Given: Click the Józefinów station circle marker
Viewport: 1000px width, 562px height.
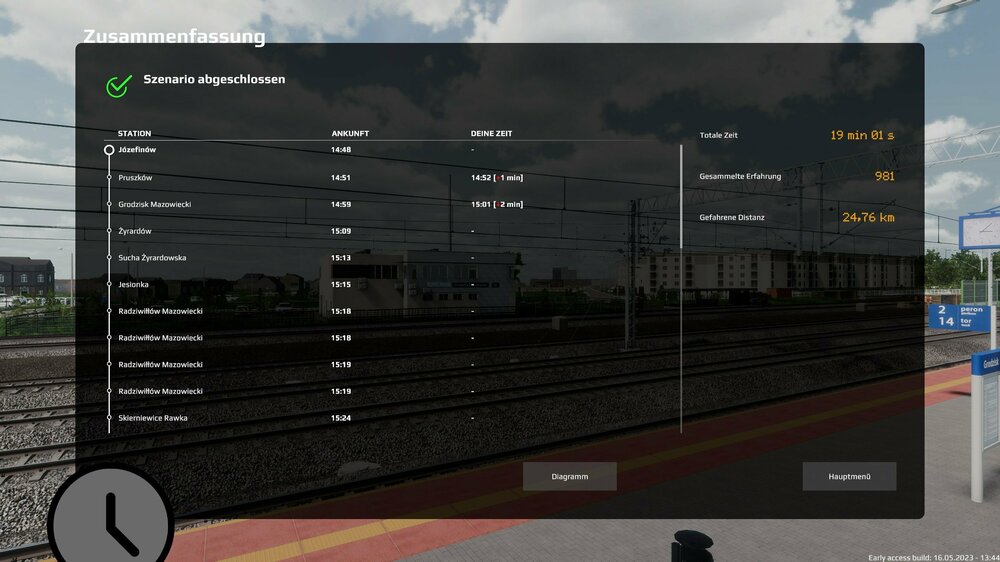Looking at the screenshot, I should [109, 150].
